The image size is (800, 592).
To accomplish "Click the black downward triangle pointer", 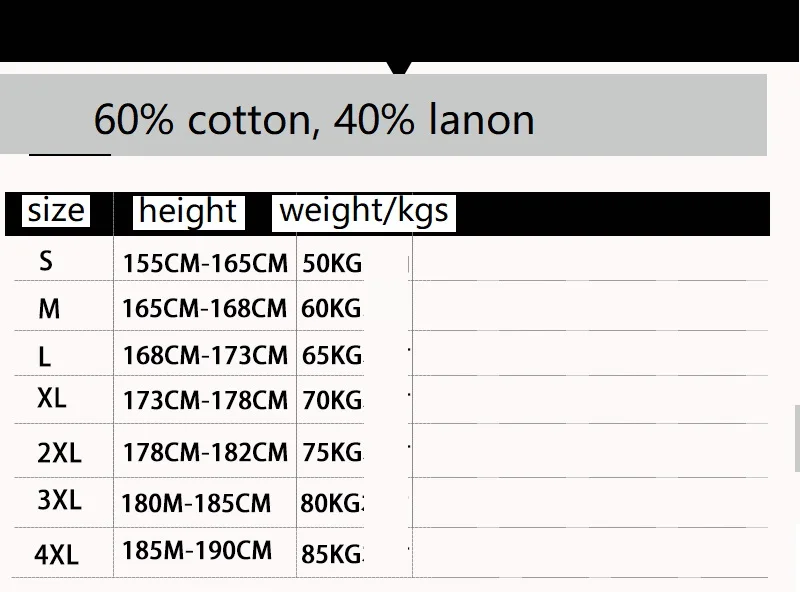I will (399, 68).
